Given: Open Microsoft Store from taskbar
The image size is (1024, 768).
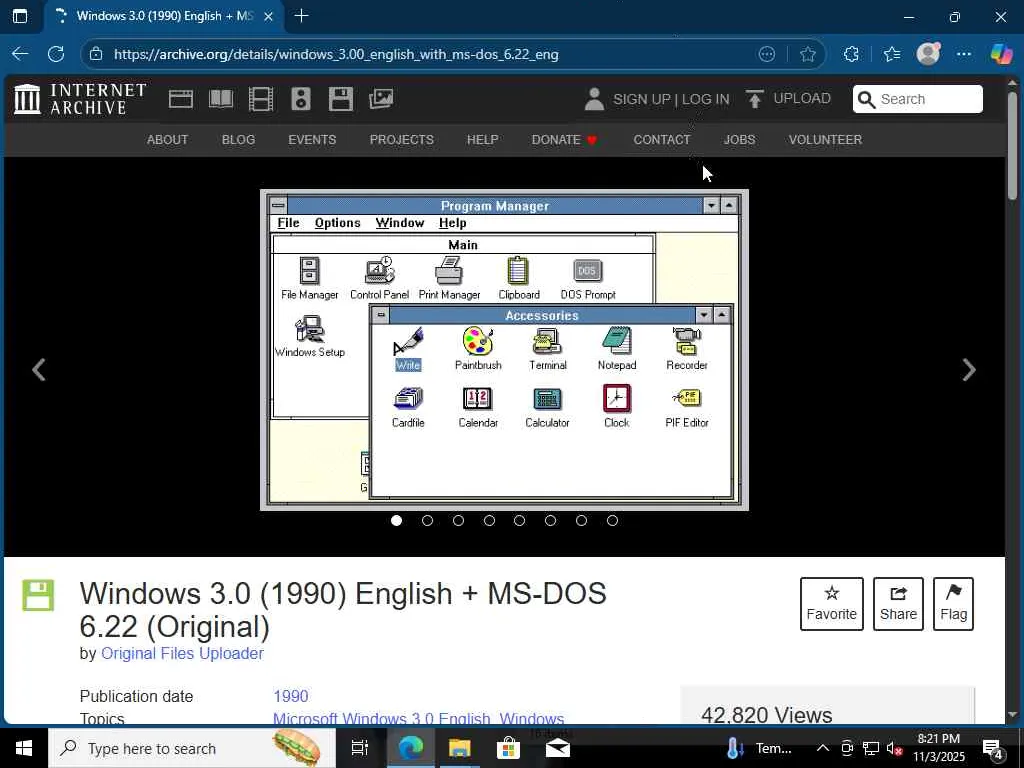Looking at the screenshot, I should click(x=508, y=748).
